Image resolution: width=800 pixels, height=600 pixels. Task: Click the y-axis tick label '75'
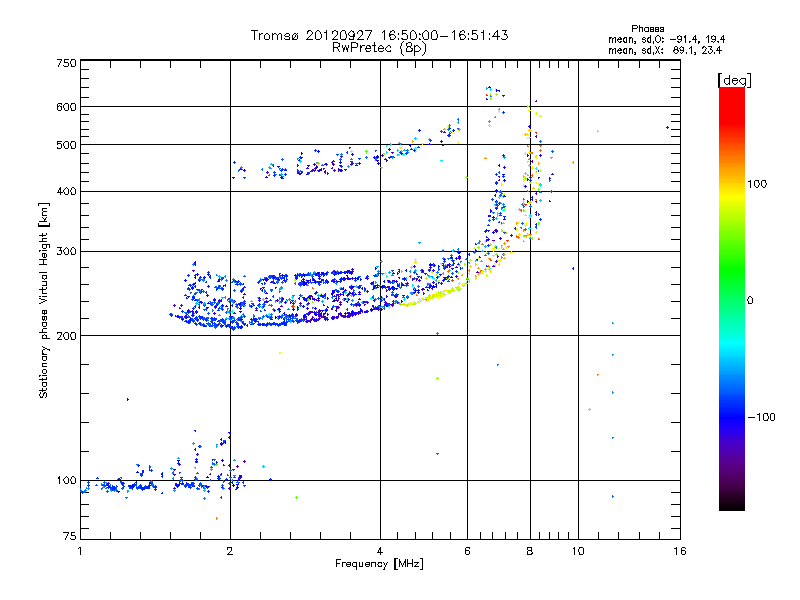(70, 536)
